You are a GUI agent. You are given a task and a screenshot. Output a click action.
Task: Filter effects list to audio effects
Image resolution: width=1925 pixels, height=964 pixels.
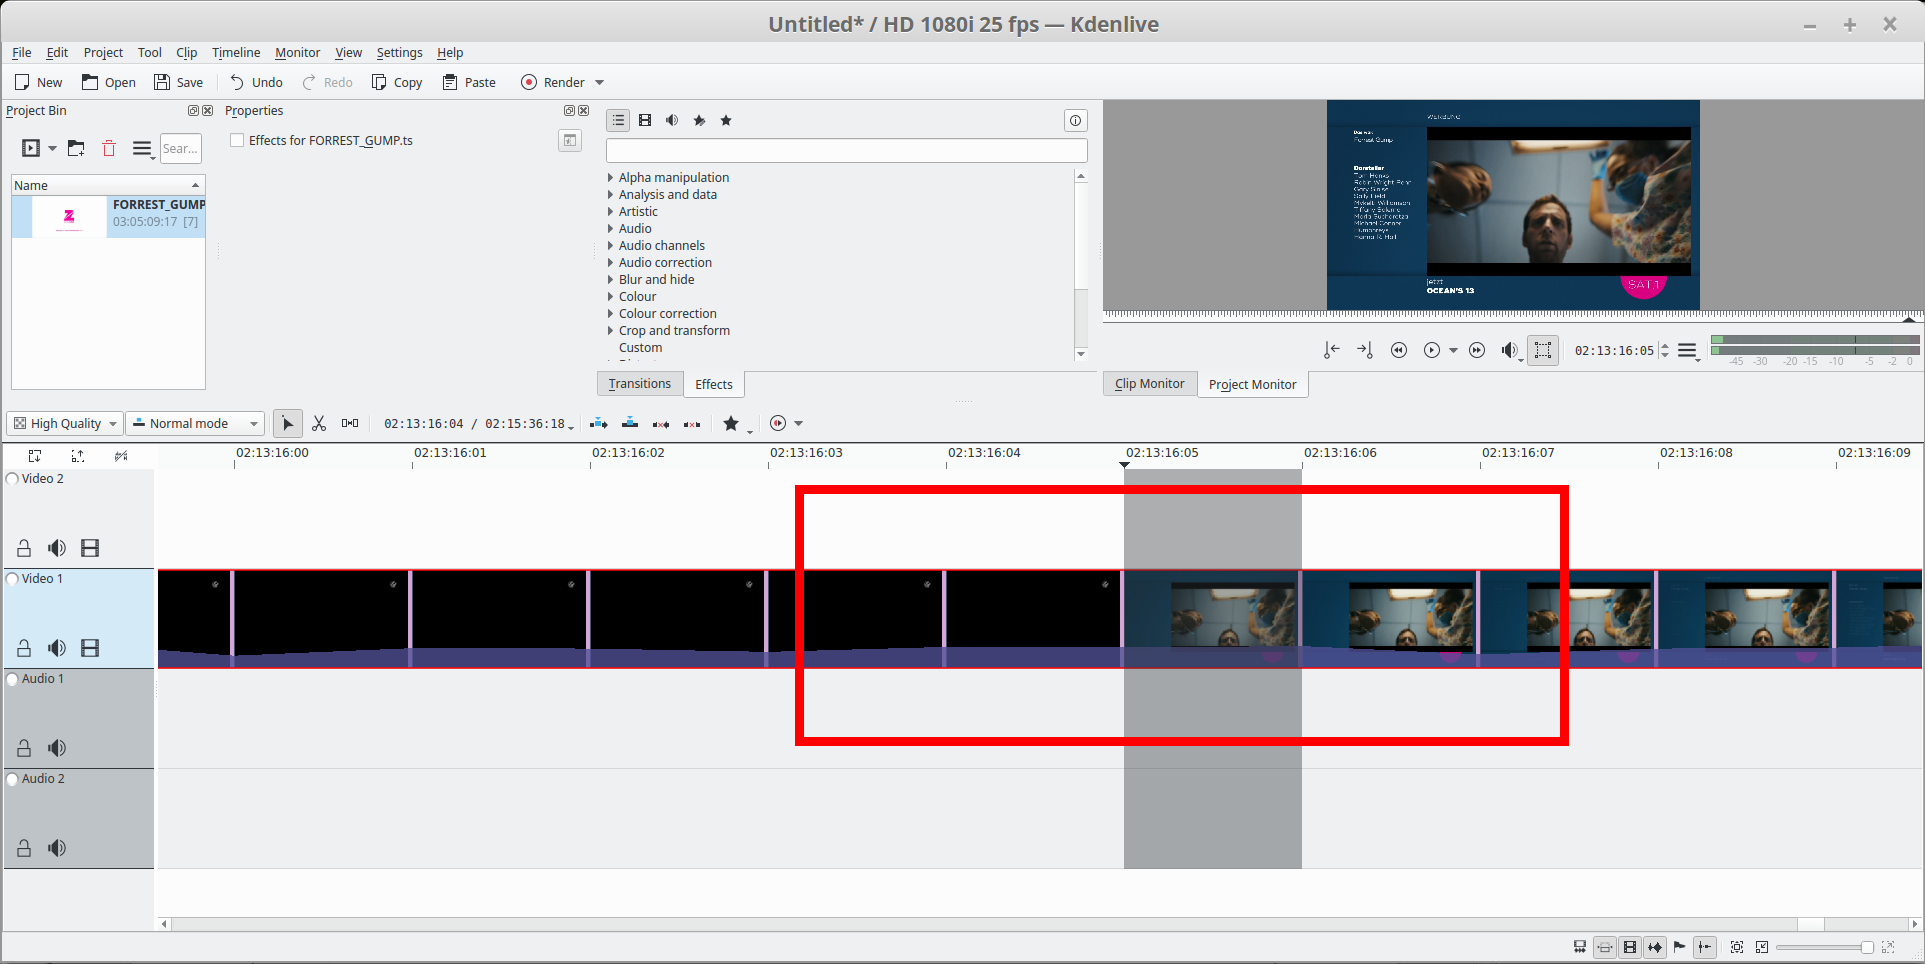coord(672,120)
